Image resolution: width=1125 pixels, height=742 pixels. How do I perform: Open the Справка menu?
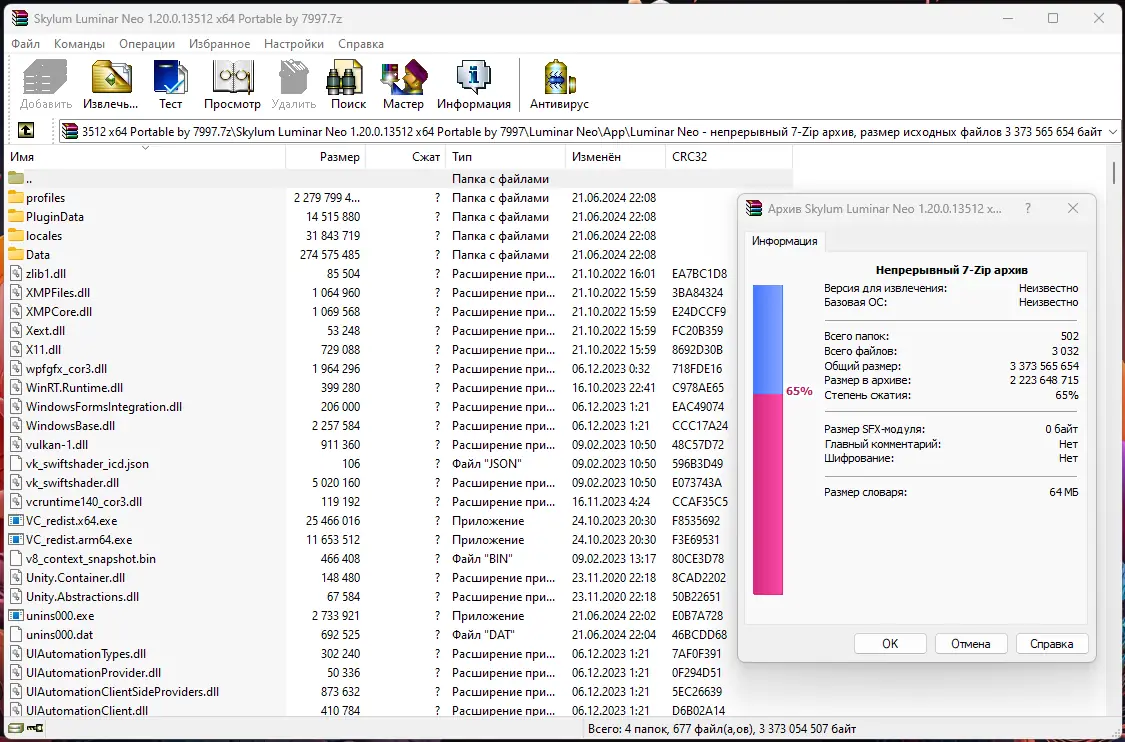361,44
